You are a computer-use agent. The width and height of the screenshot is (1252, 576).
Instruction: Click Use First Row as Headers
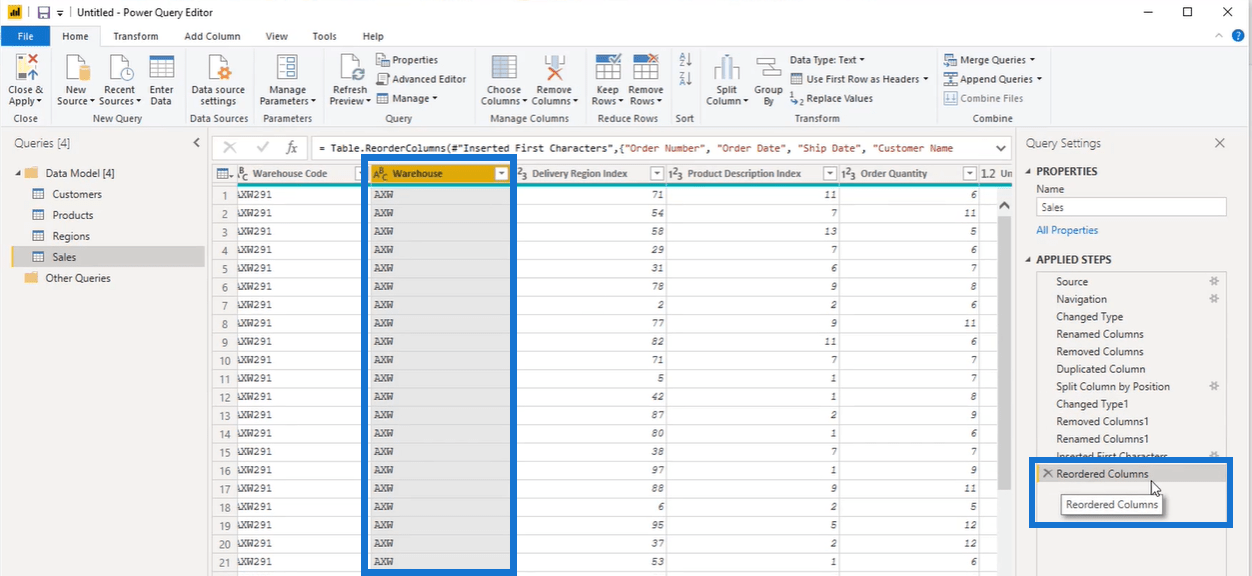pyautogui.click(x=860, y=79)
